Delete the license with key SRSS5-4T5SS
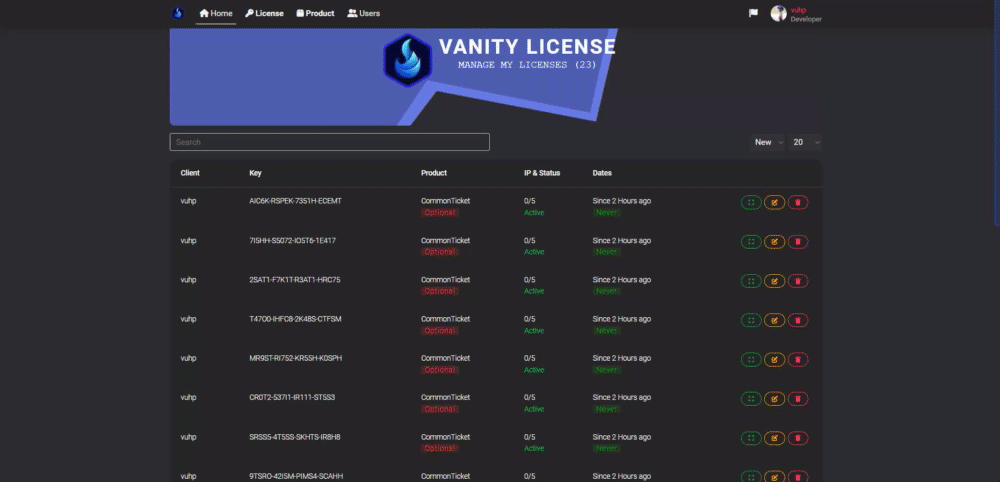 (798, 439)
